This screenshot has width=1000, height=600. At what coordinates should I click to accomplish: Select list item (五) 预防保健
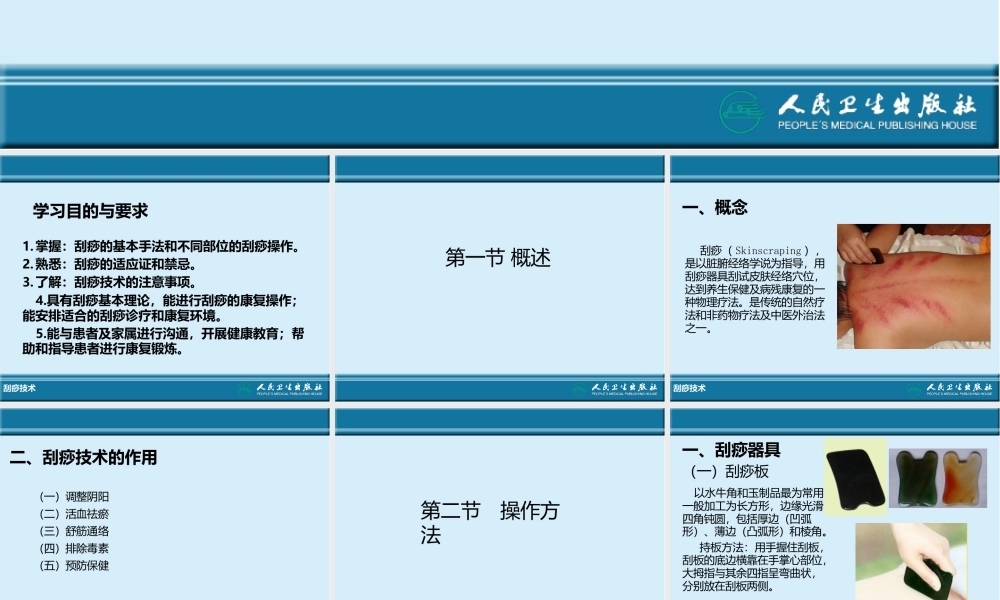point(74,566)
